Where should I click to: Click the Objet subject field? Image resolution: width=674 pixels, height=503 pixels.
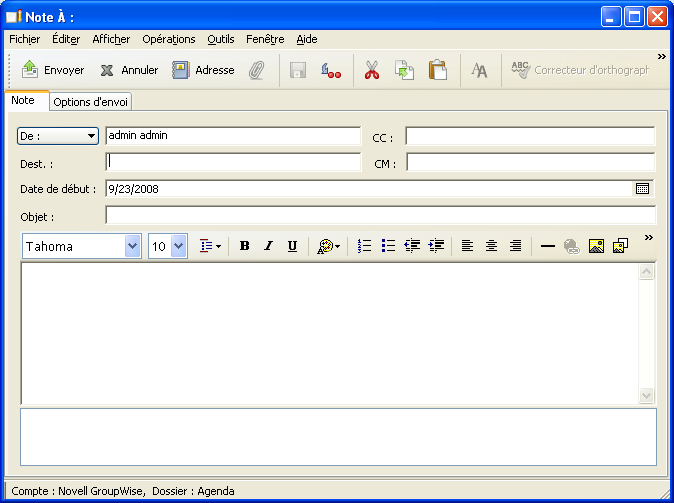coord(380,215)
